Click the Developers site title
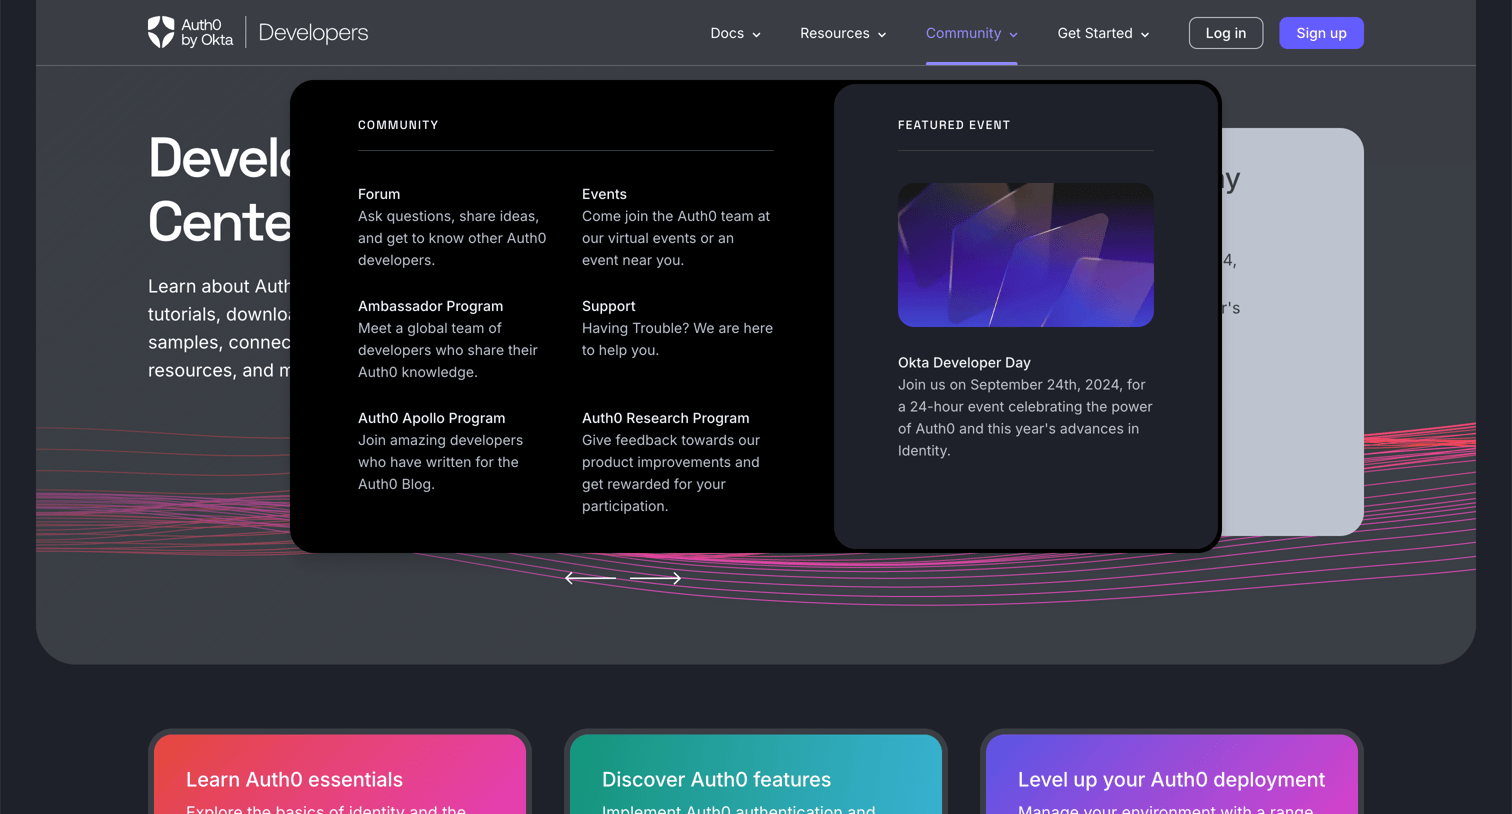Screen dimensions: 1512x814 coord(313,33)
